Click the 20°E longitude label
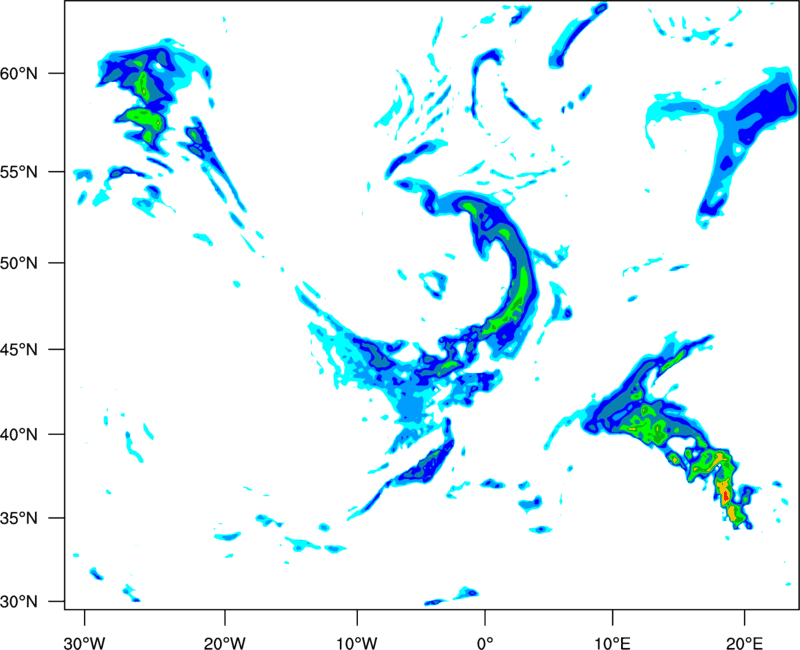Screen dimensions: 800x650 click(x=745, y=643)
